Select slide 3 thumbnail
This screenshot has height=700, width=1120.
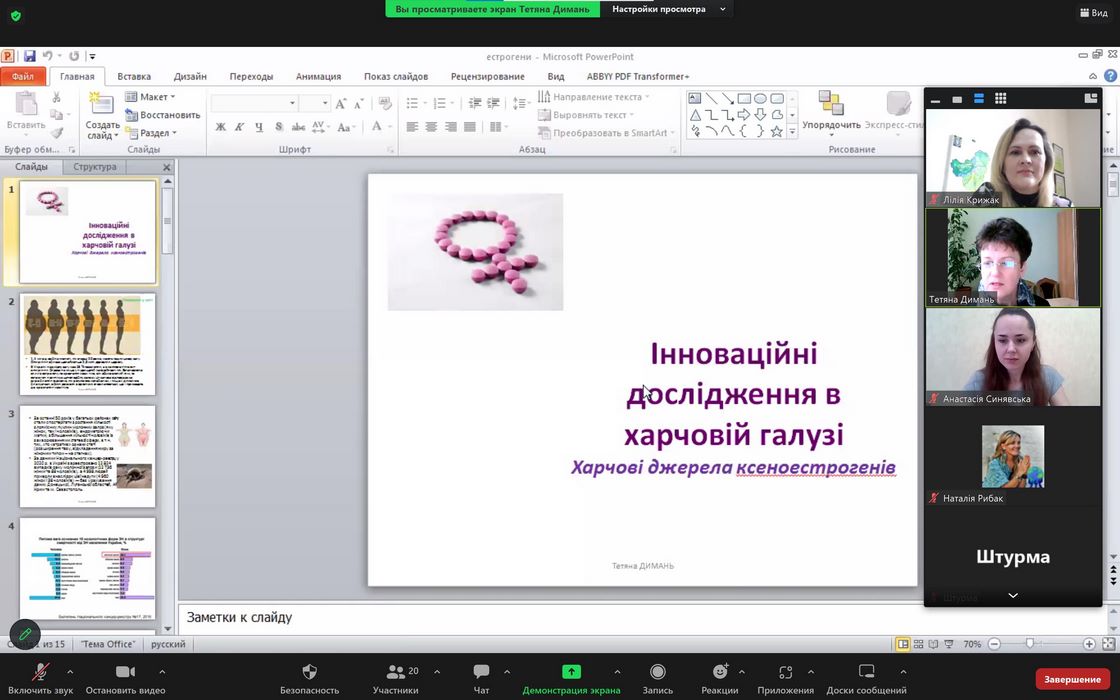(x=88, y=455)
